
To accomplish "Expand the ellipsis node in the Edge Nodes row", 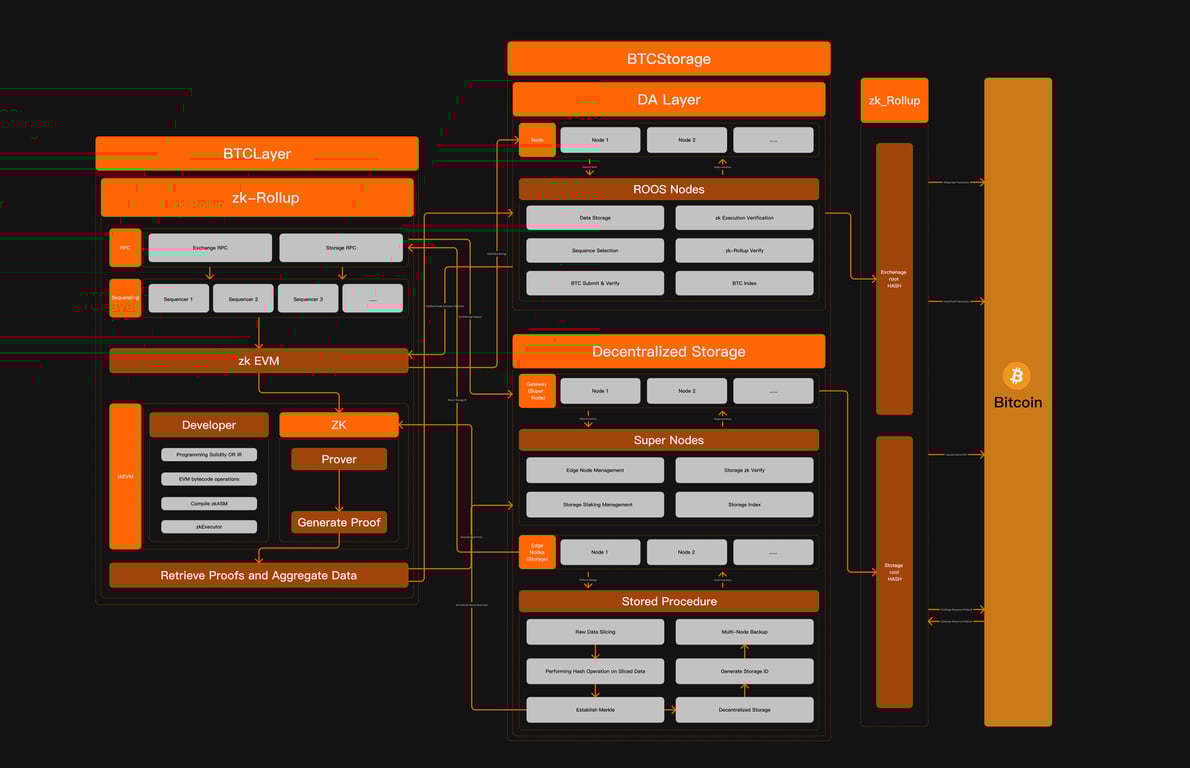I will click(773, 551).
